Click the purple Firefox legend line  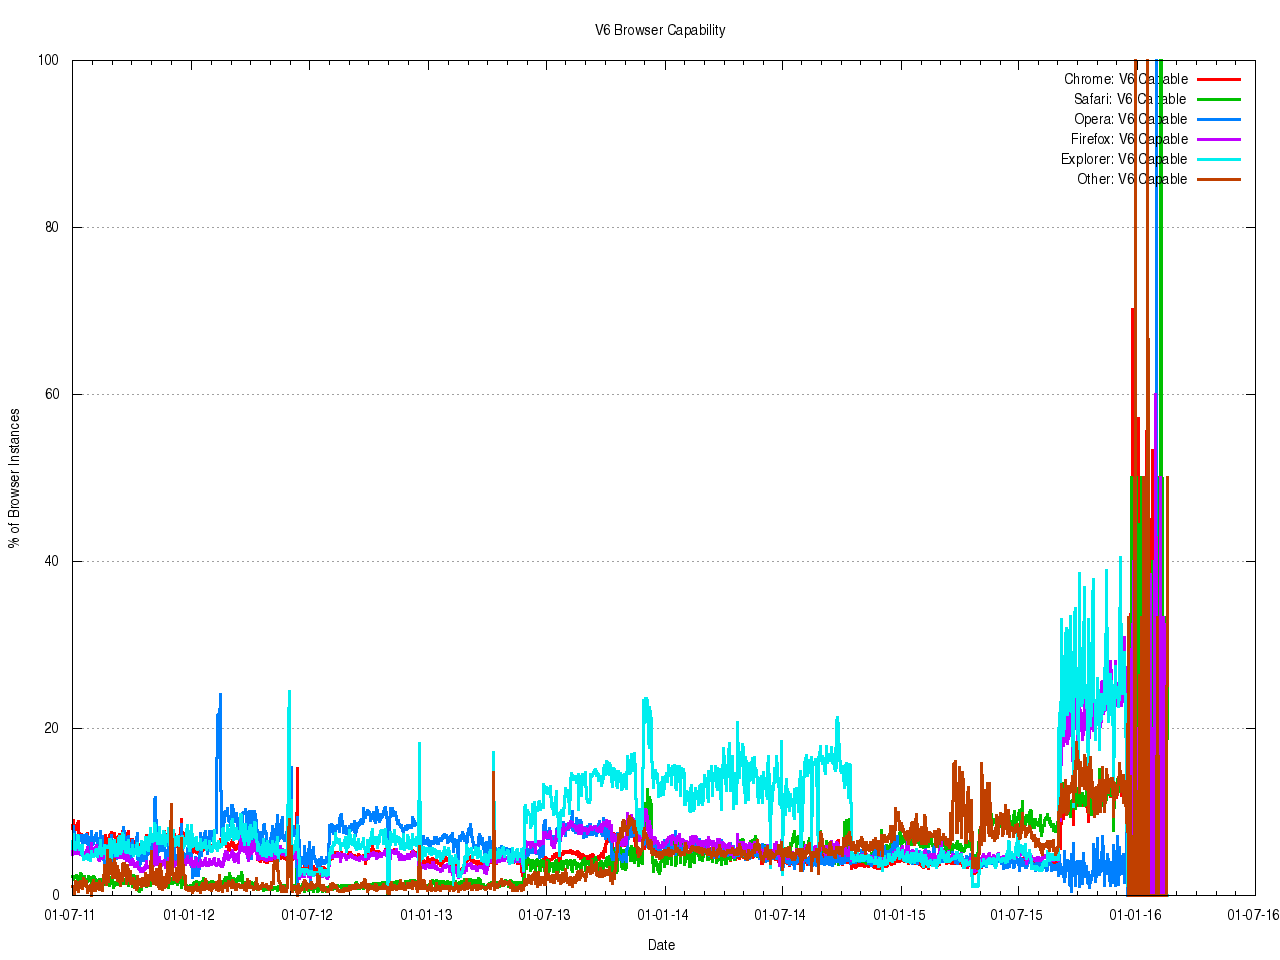pyautogui.click(x=1218, y=139)
